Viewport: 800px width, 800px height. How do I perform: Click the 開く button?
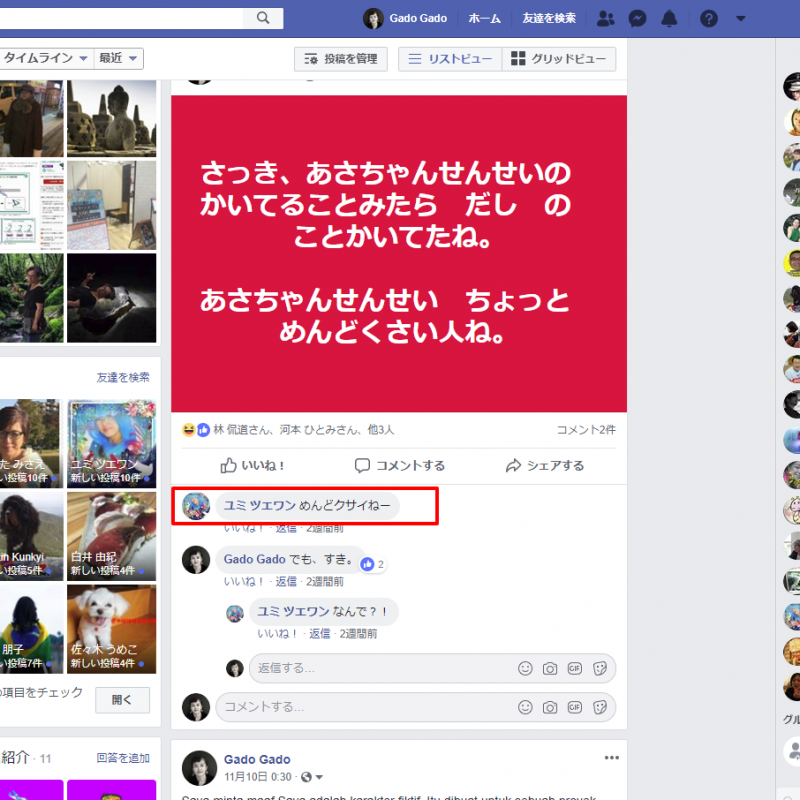pyautogui.click(x=122, y=700)
